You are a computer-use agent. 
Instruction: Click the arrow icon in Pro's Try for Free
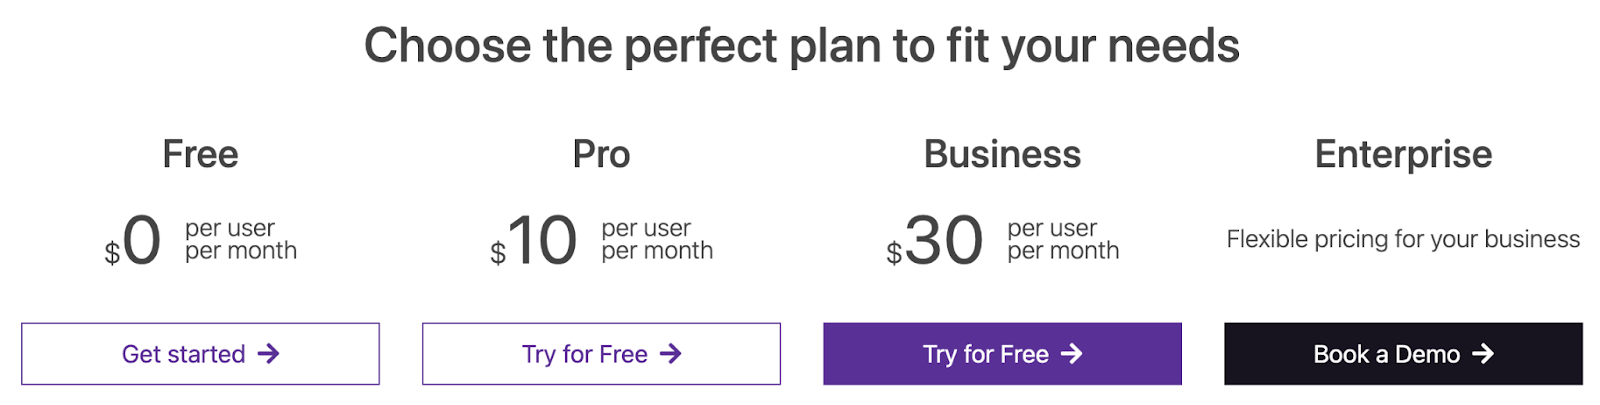pyautogui.click(x=671, y=354)
